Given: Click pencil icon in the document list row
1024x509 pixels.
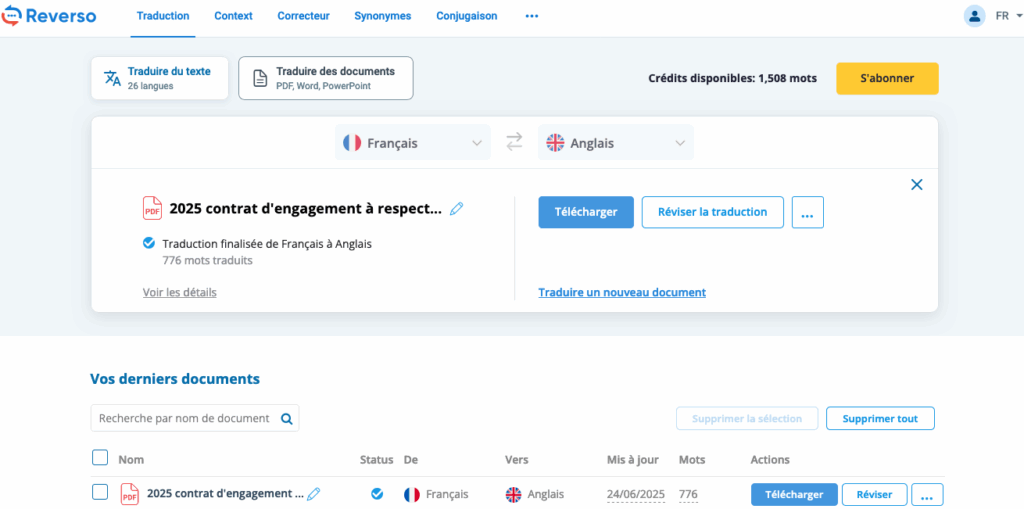Looking at the screenshot, I should [314, 494].
